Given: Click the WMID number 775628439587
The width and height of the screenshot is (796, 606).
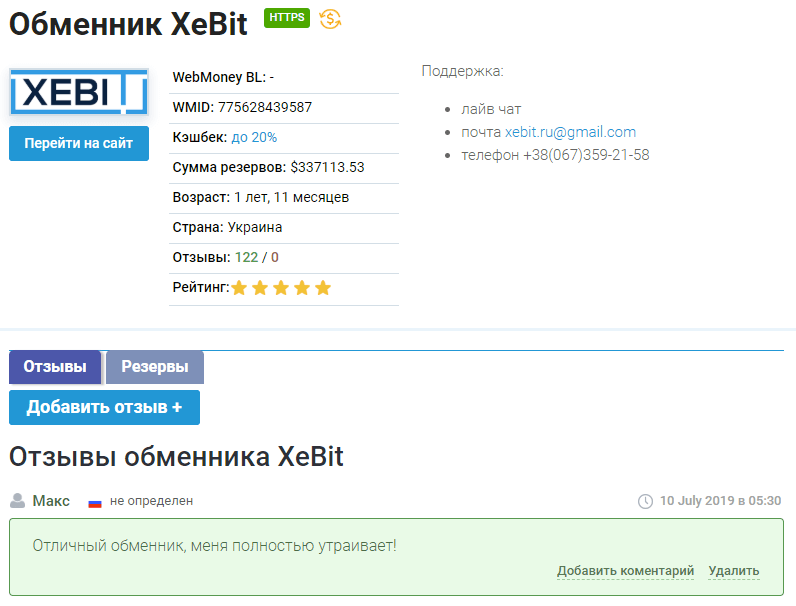Looking at the screenshot, I should point(265,107).
